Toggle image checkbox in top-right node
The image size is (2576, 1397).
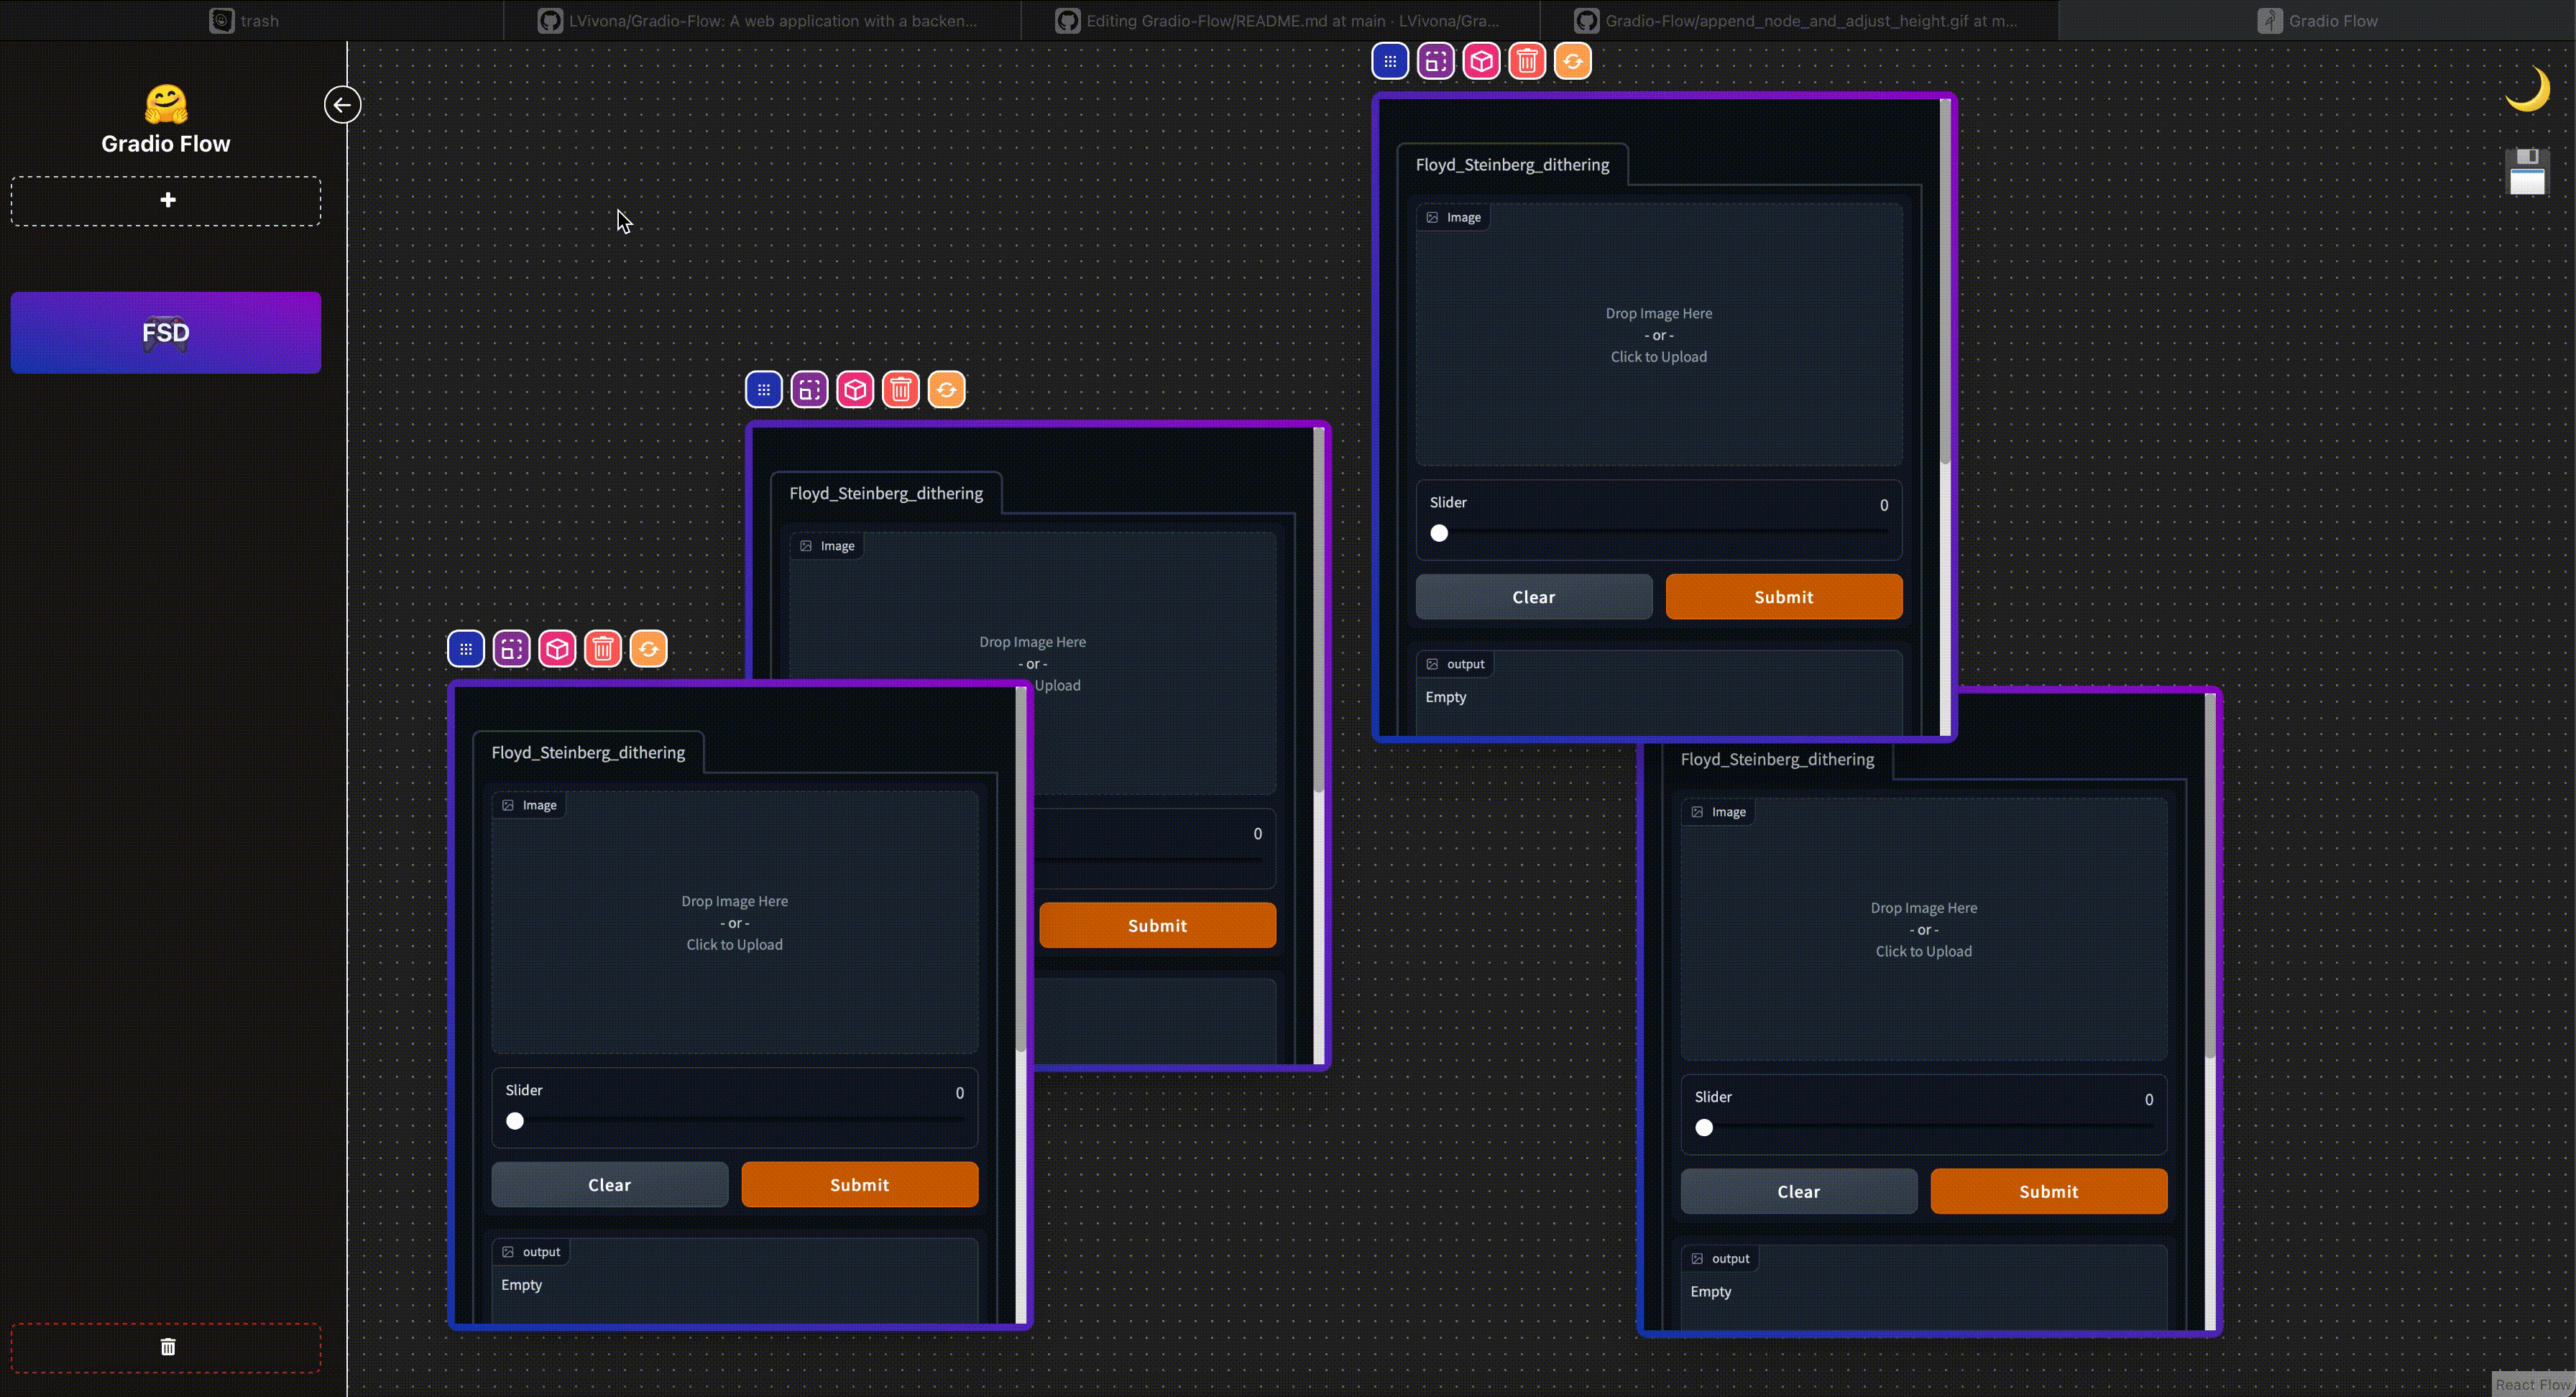tap(1432, 217)
